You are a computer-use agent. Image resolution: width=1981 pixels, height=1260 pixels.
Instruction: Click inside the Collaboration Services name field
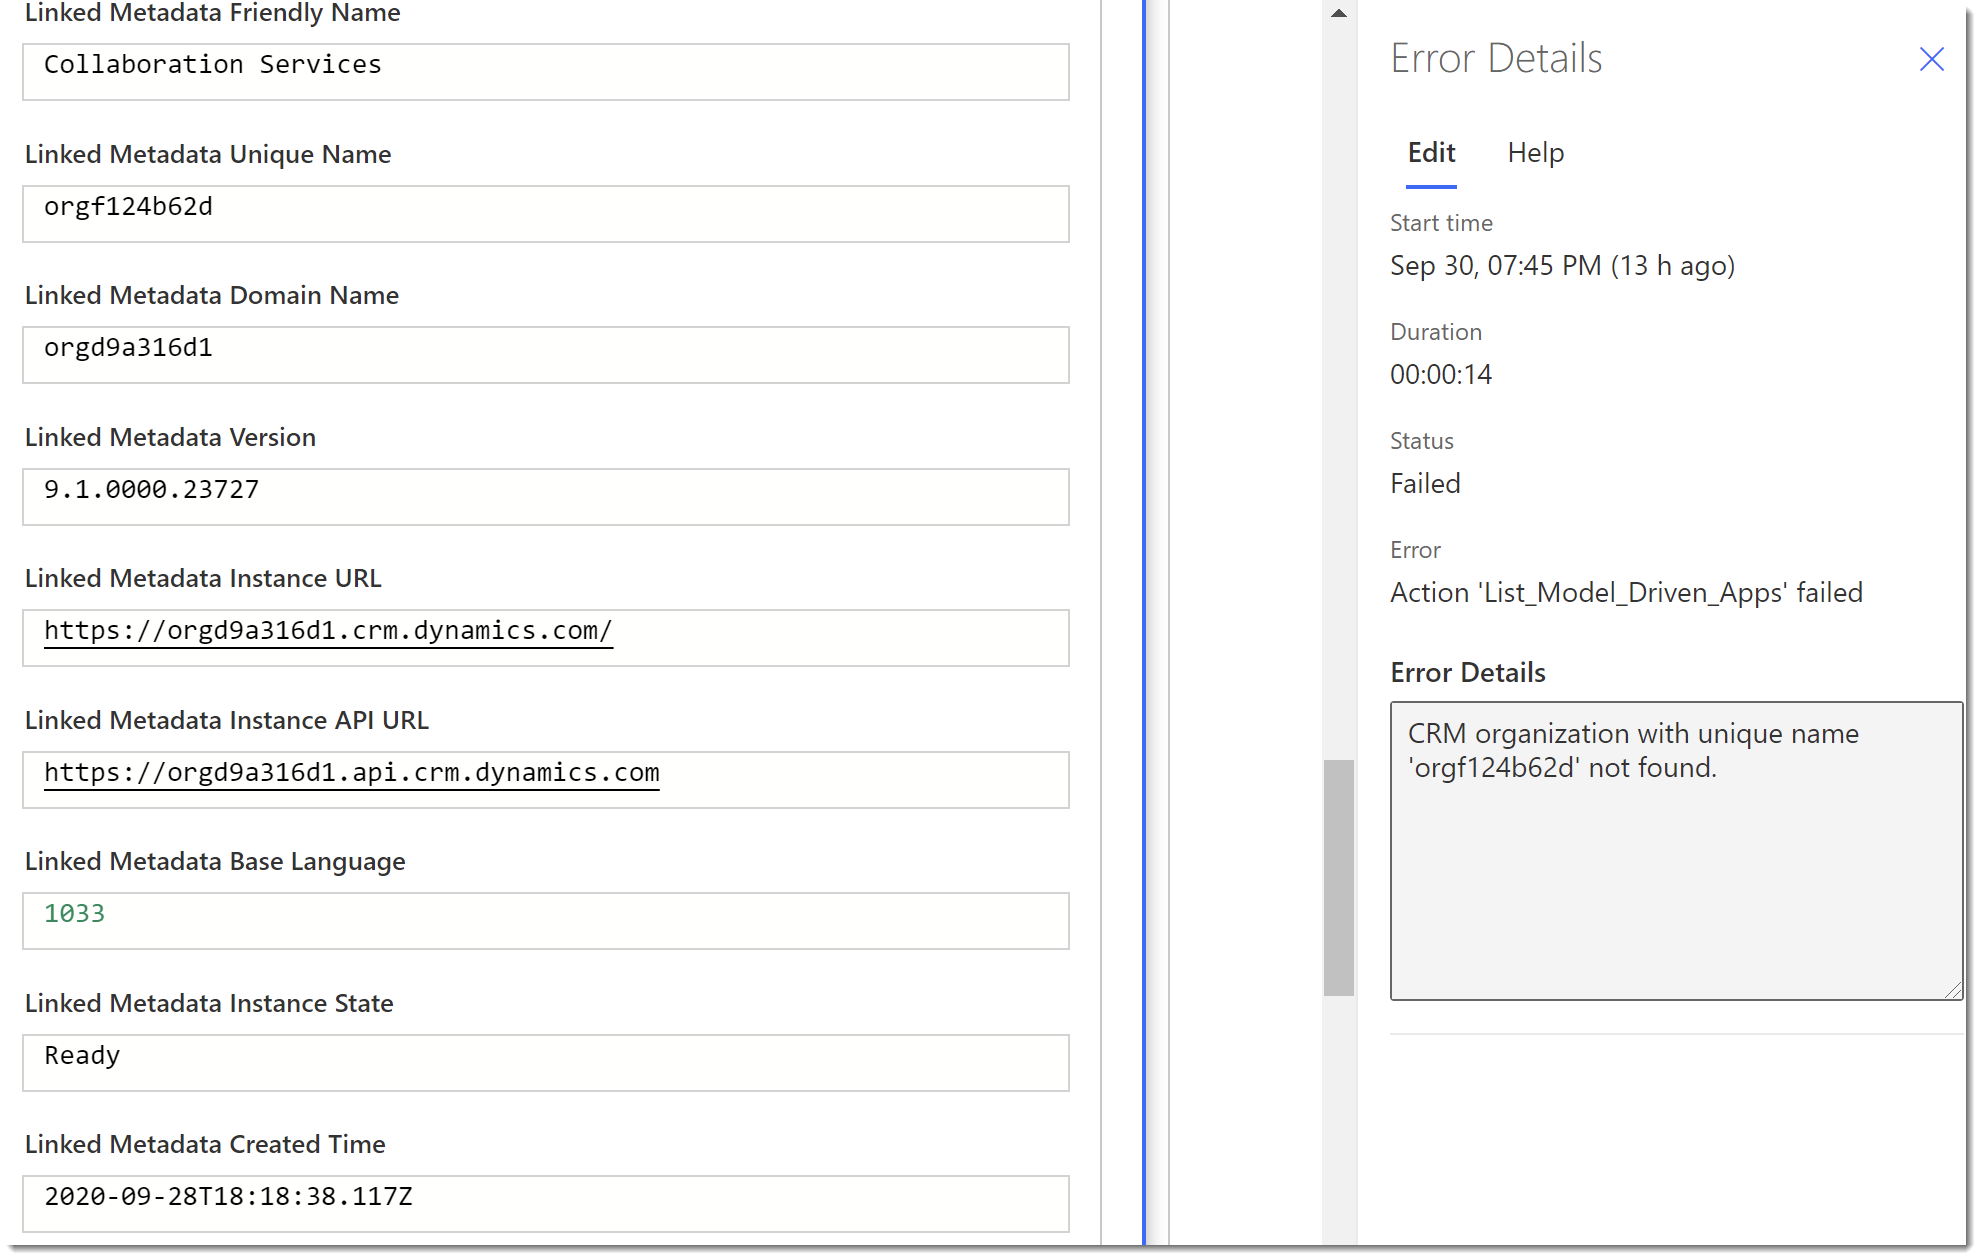(x=545, y=71)
